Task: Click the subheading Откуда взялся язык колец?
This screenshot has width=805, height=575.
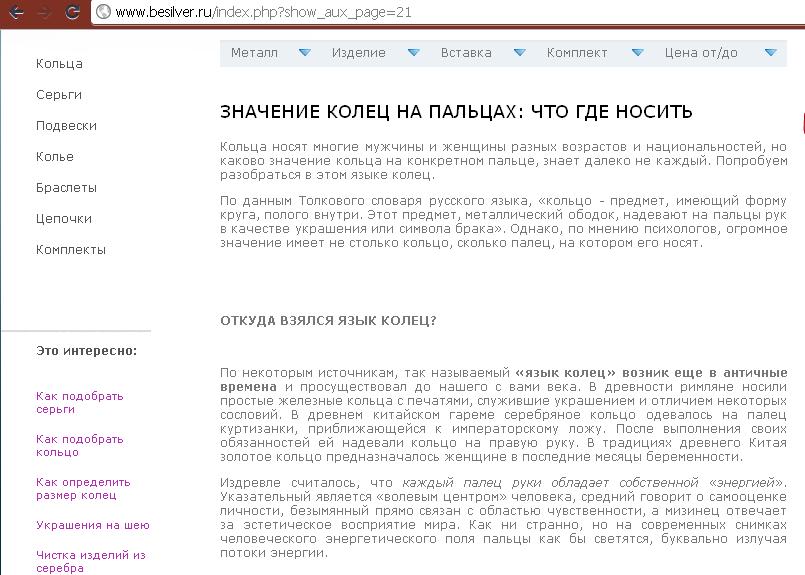Action: click(328, 321)
